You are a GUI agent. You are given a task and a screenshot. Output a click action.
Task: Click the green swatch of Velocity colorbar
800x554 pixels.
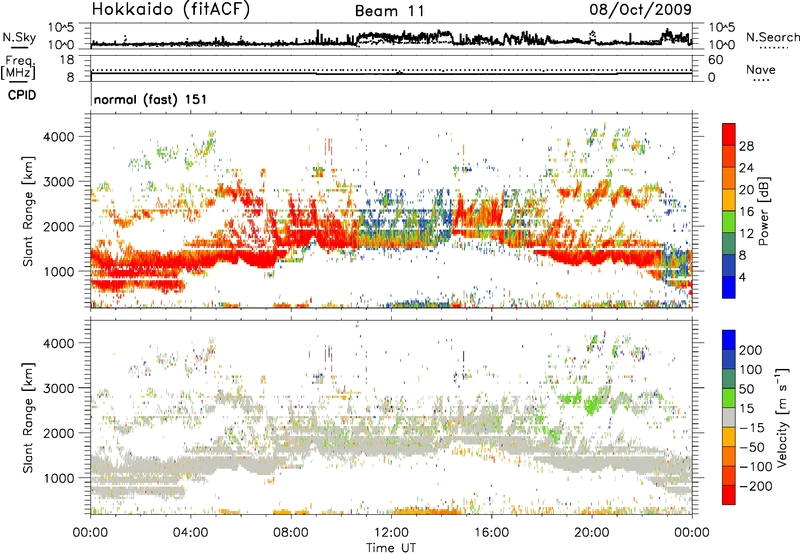coord(729,398)
